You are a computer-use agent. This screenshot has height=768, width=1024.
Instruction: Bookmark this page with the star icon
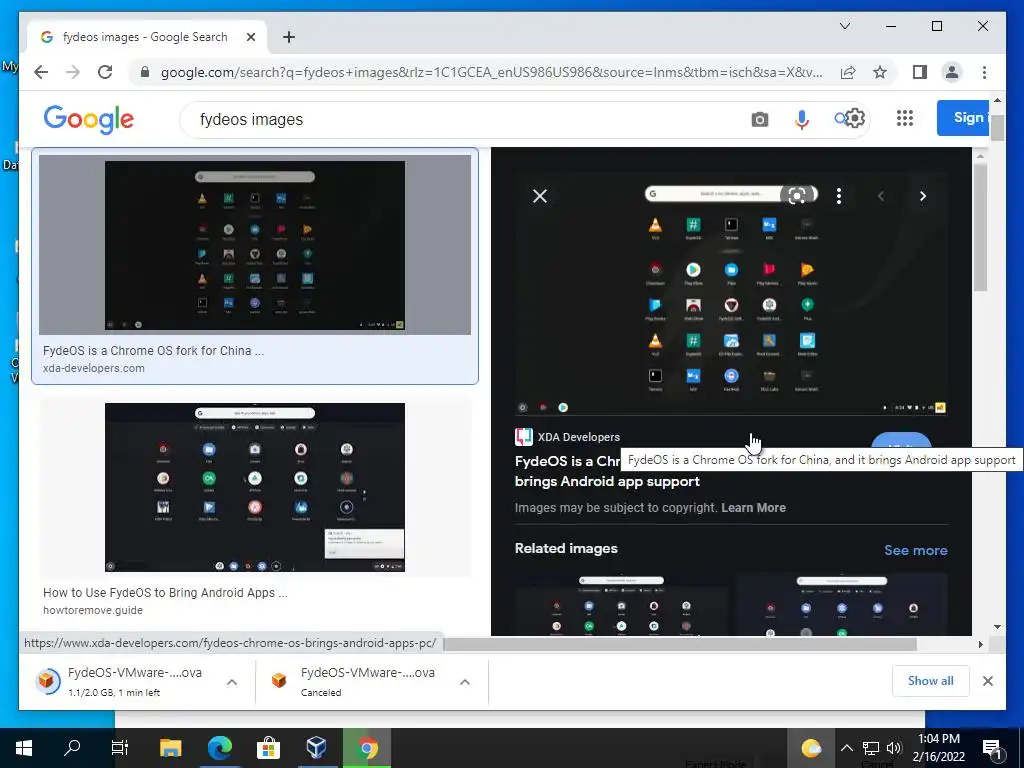point(880,72)
